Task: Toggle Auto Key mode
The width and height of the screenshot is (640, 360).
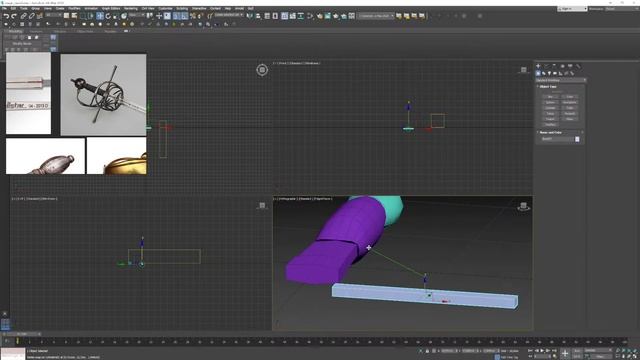Action: pos(577,351)
